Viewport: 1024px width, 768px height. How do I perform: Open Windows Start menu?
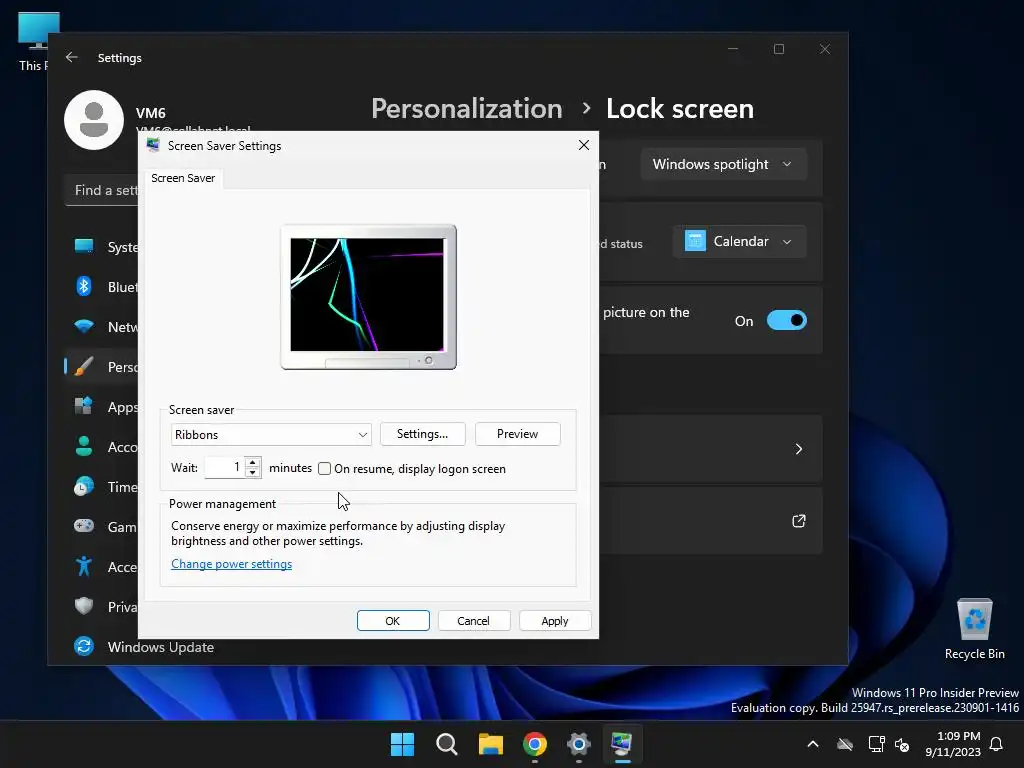(x=402, y=744)
